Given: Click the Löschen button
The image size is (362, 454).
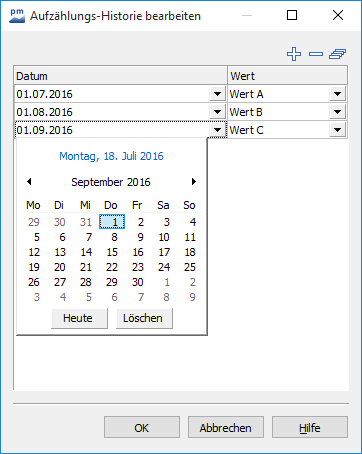Looking at the screenshot, I should click(x=144, y=318).
